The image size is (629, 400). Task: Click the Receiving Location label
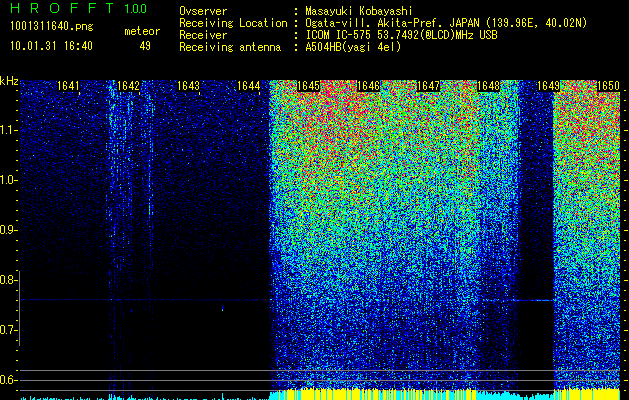pyautogui.click(x=233, y=23)
